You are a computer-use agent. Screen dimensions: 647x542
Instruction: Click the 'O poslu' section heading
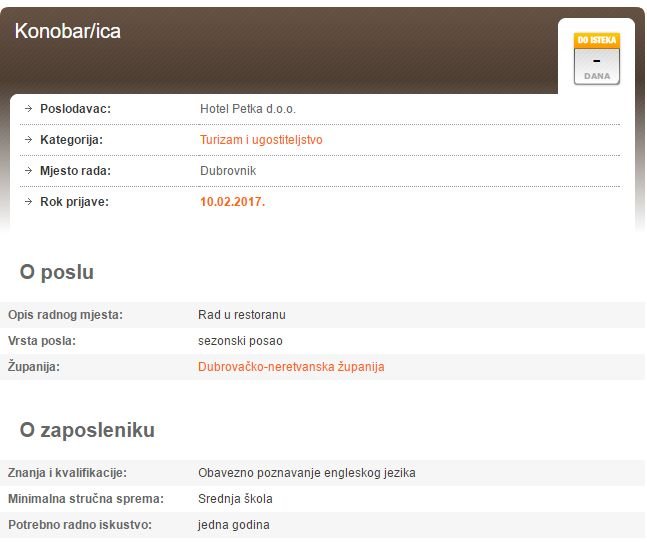coord(57,273)
